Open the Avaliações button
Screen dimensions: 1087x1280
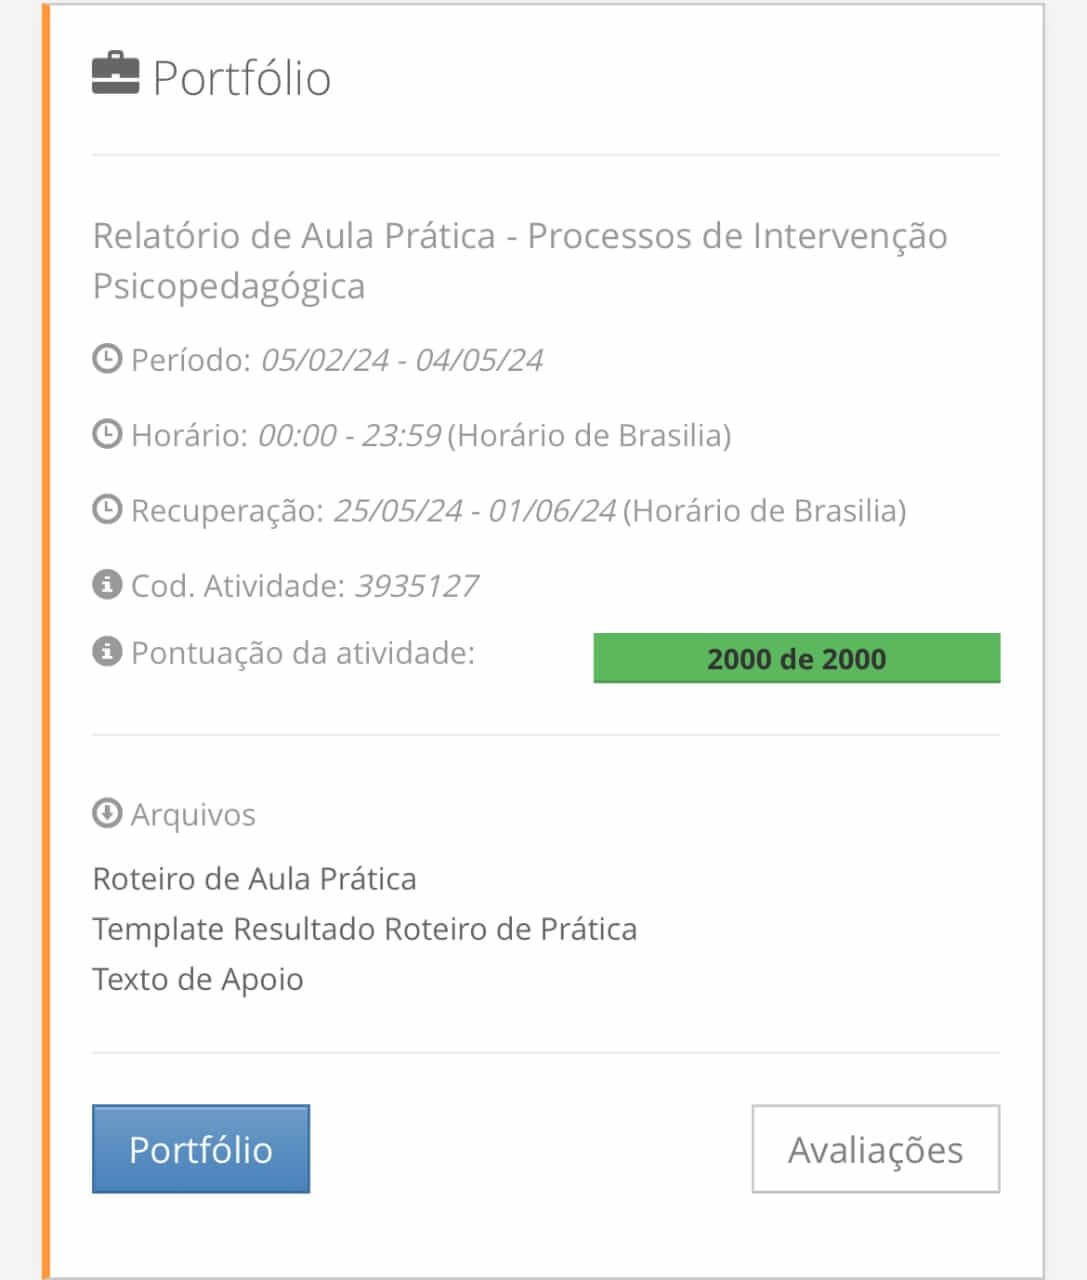(x=875, y=1149)
